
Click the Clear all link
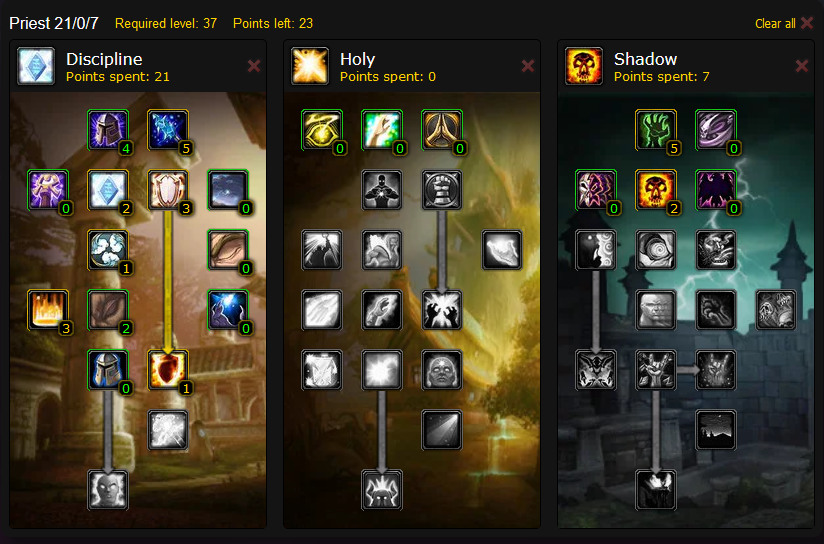tap(784, 24)
